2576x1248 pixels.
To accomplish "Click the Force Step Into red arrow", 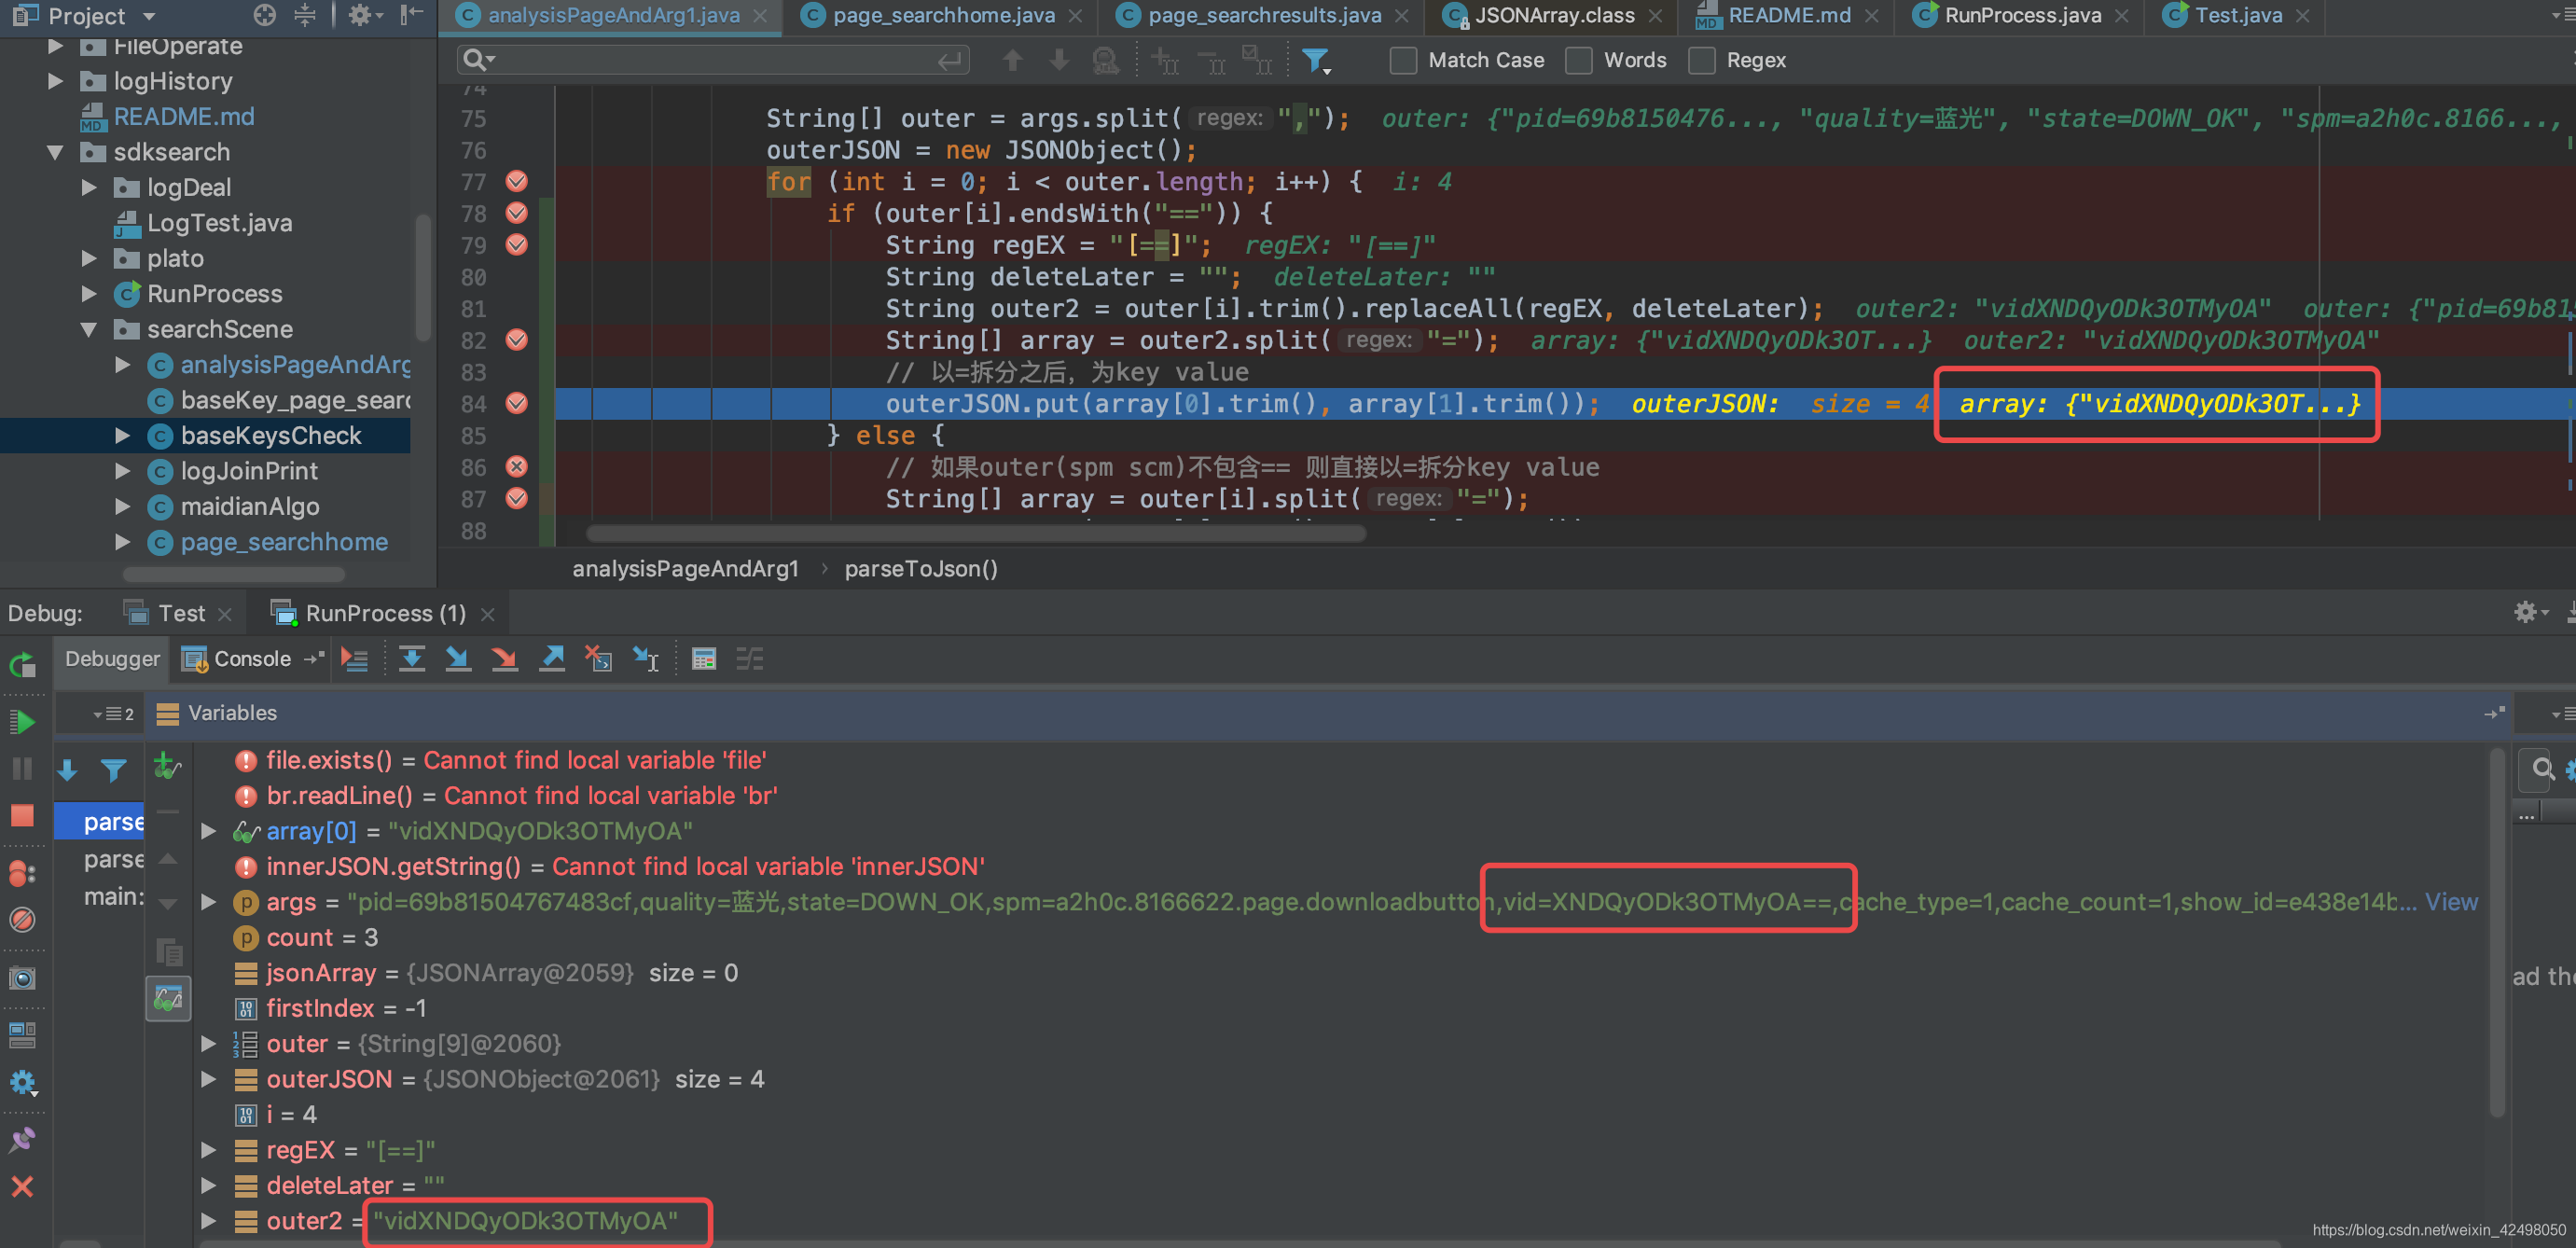I will [x=505, y=659].
